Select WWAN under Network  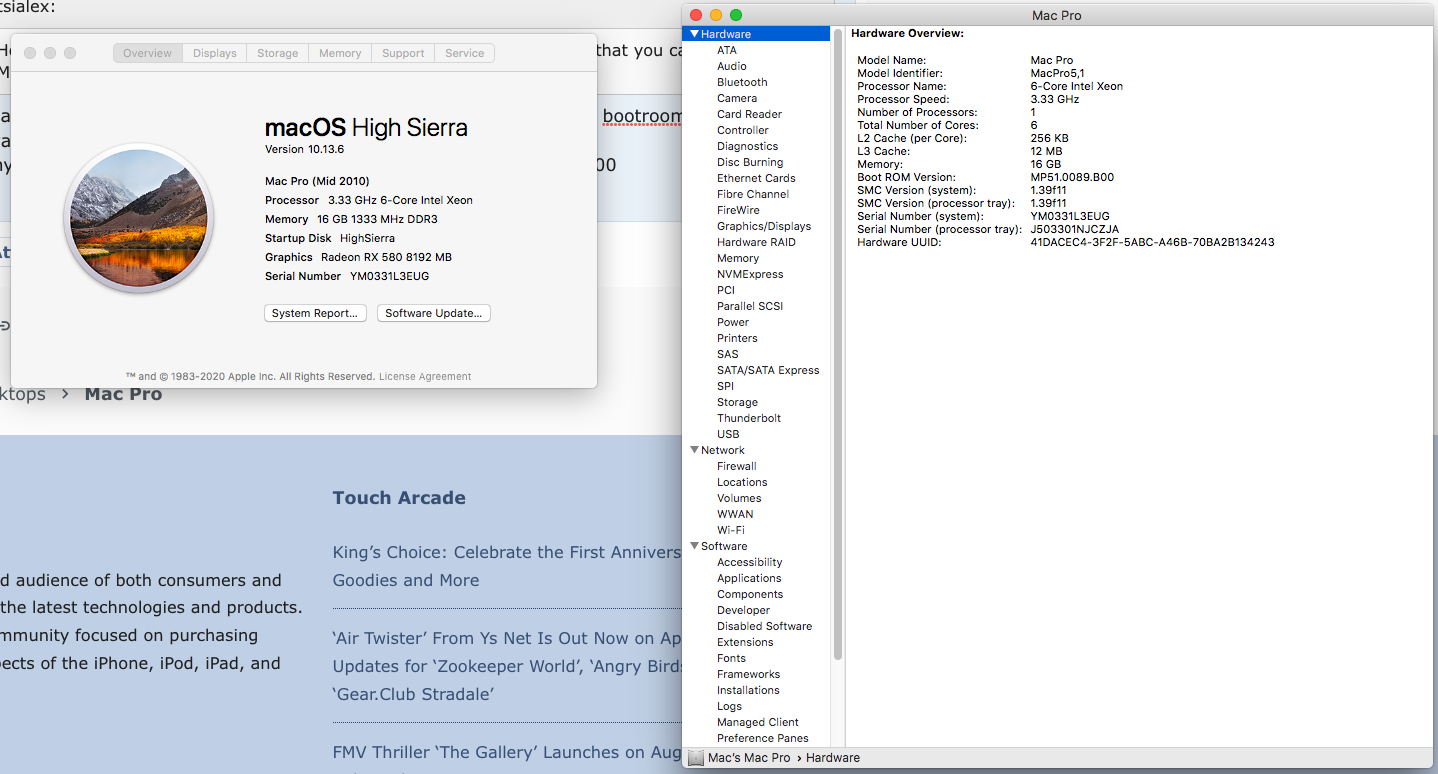(x=735, y=514)
